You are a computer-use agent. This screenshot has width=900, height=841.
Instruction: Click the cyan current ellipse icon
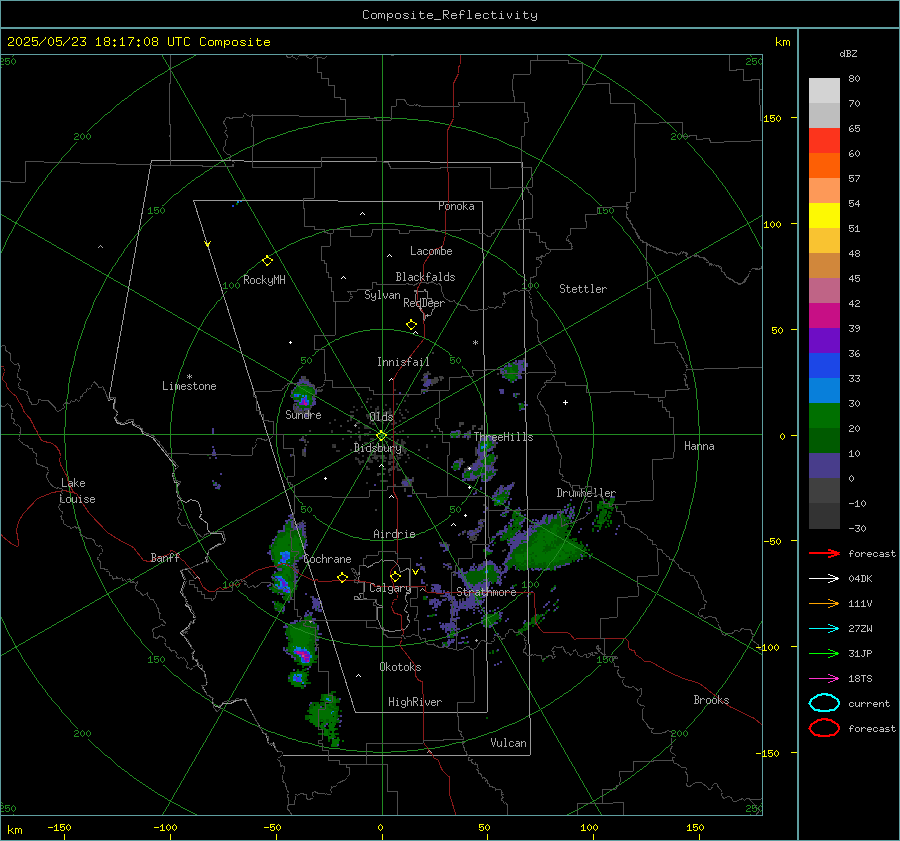coord(824,703)
